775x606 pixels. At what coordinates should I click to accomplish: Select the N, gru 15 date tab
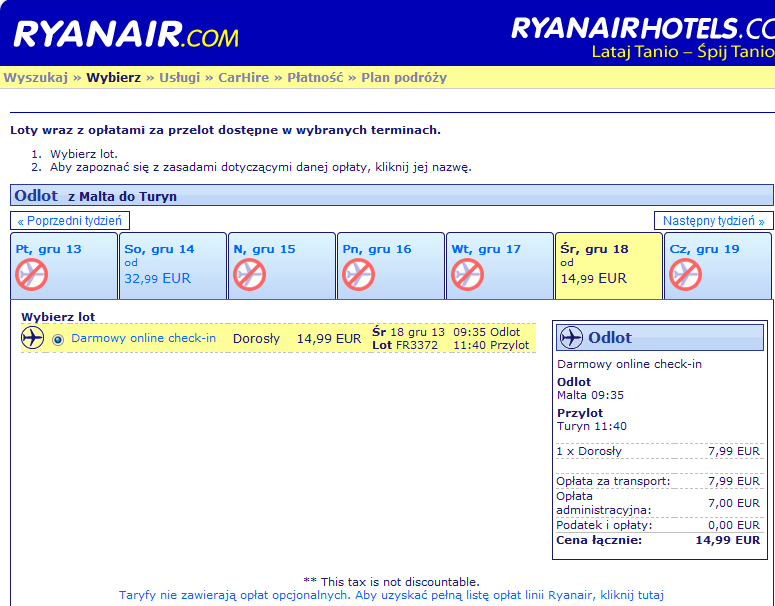point(282,266)
